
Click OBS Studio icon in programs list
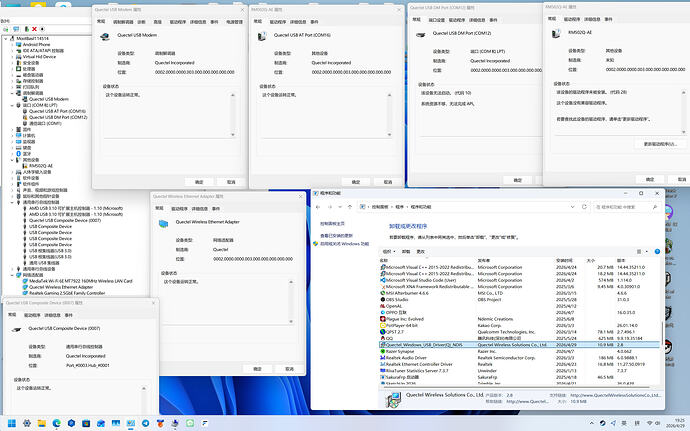383,299
